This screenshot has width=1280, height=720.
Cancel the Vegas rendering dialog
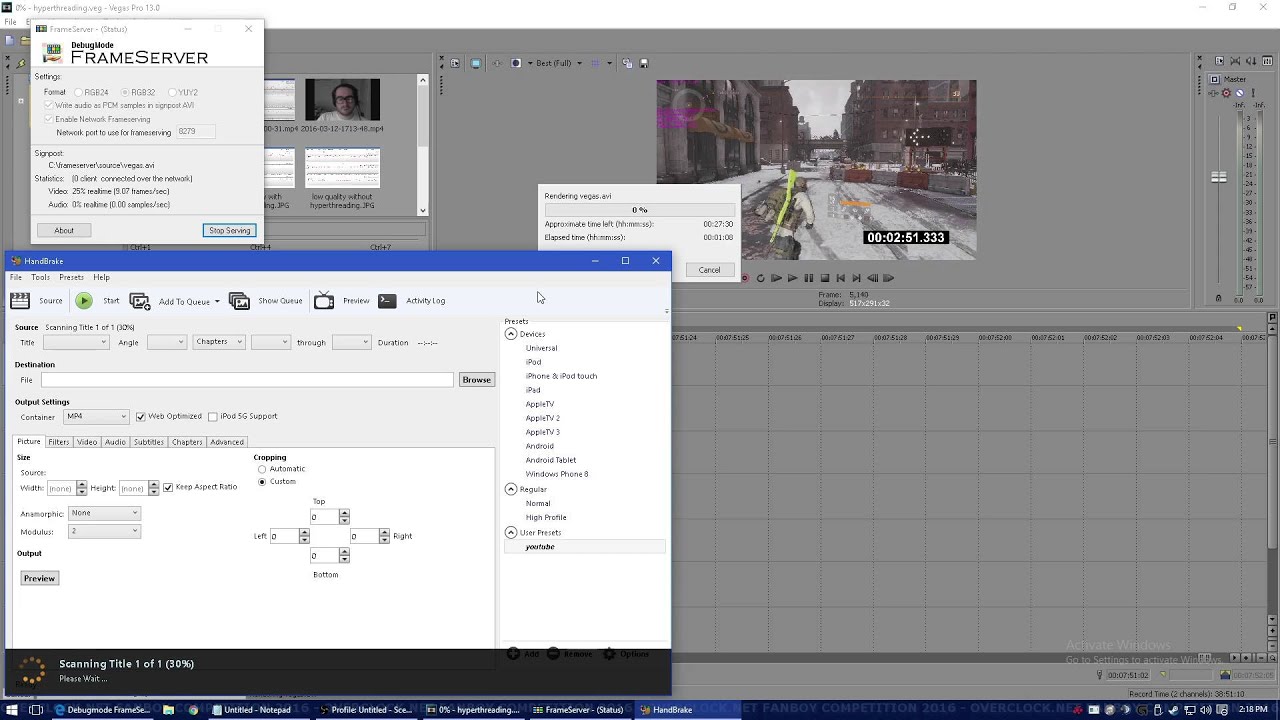click(709, 270)
